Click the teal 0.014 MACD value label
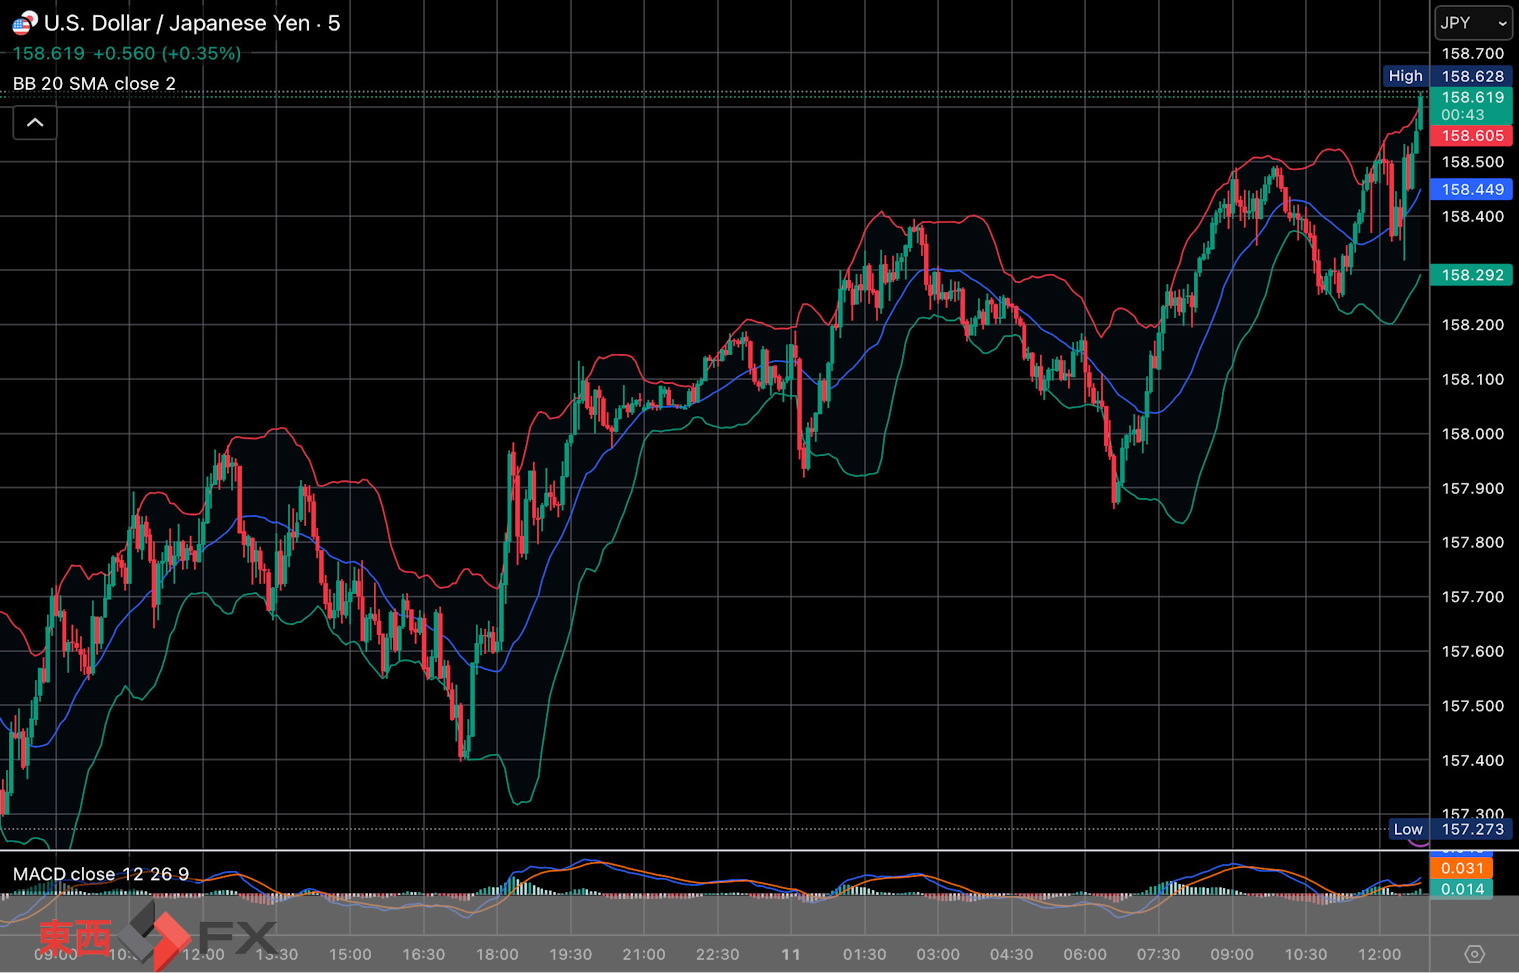Viewport: 1519px width, 973px height. [1462, 889]
